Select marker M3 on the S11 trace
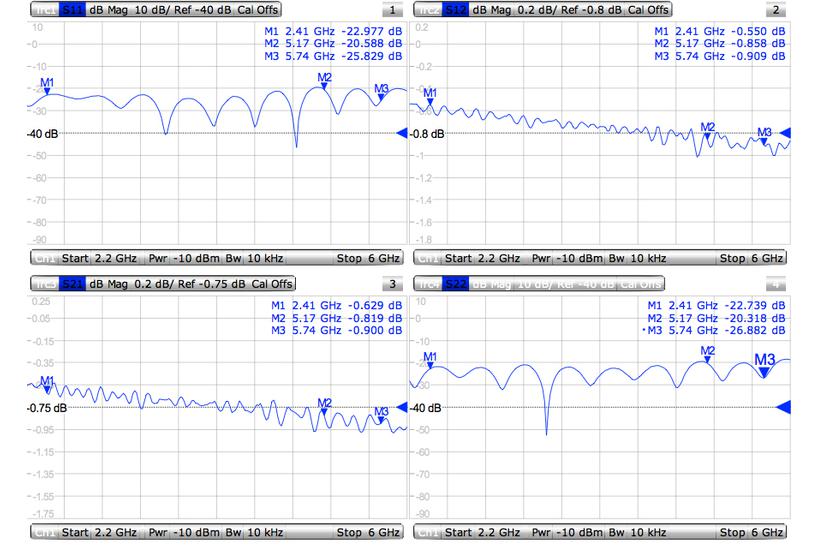This screenshot has height=550, width=825. pyautogui.click(x=381, y=92)
